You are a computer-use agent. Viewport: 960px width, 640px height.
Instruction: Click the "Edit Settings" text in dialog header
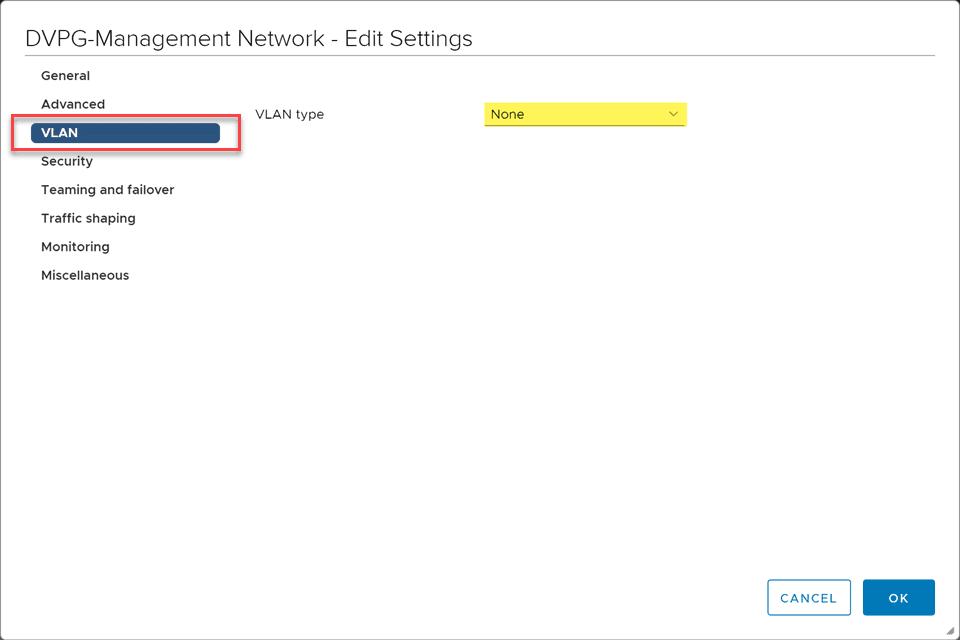click(408, 39)
